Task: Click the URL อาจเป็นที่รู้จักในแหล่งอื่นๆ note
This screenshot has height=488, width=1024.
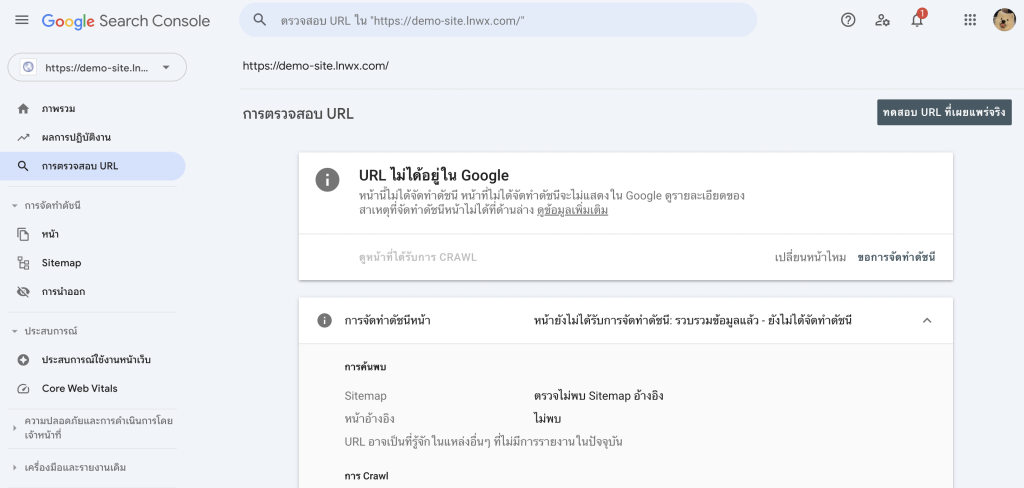Action: tap(483, 442)
